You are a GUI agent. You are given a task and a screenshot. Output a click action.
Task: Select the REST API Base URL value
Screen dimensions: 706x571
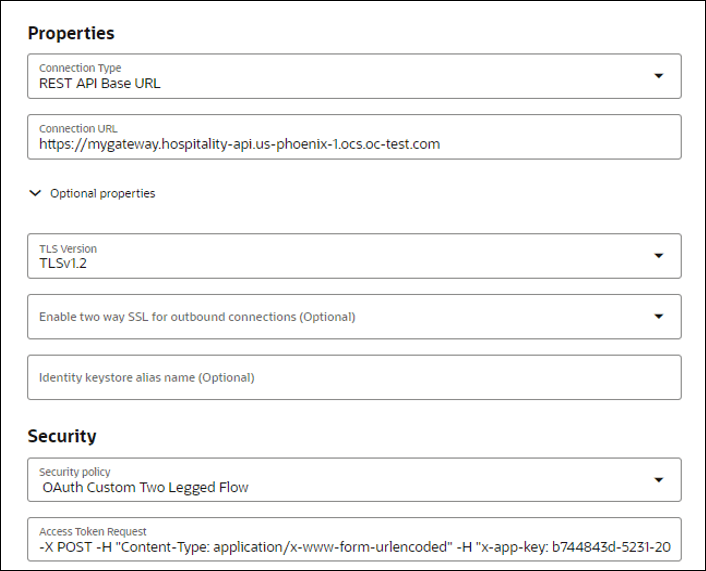[x=100, y=83]
